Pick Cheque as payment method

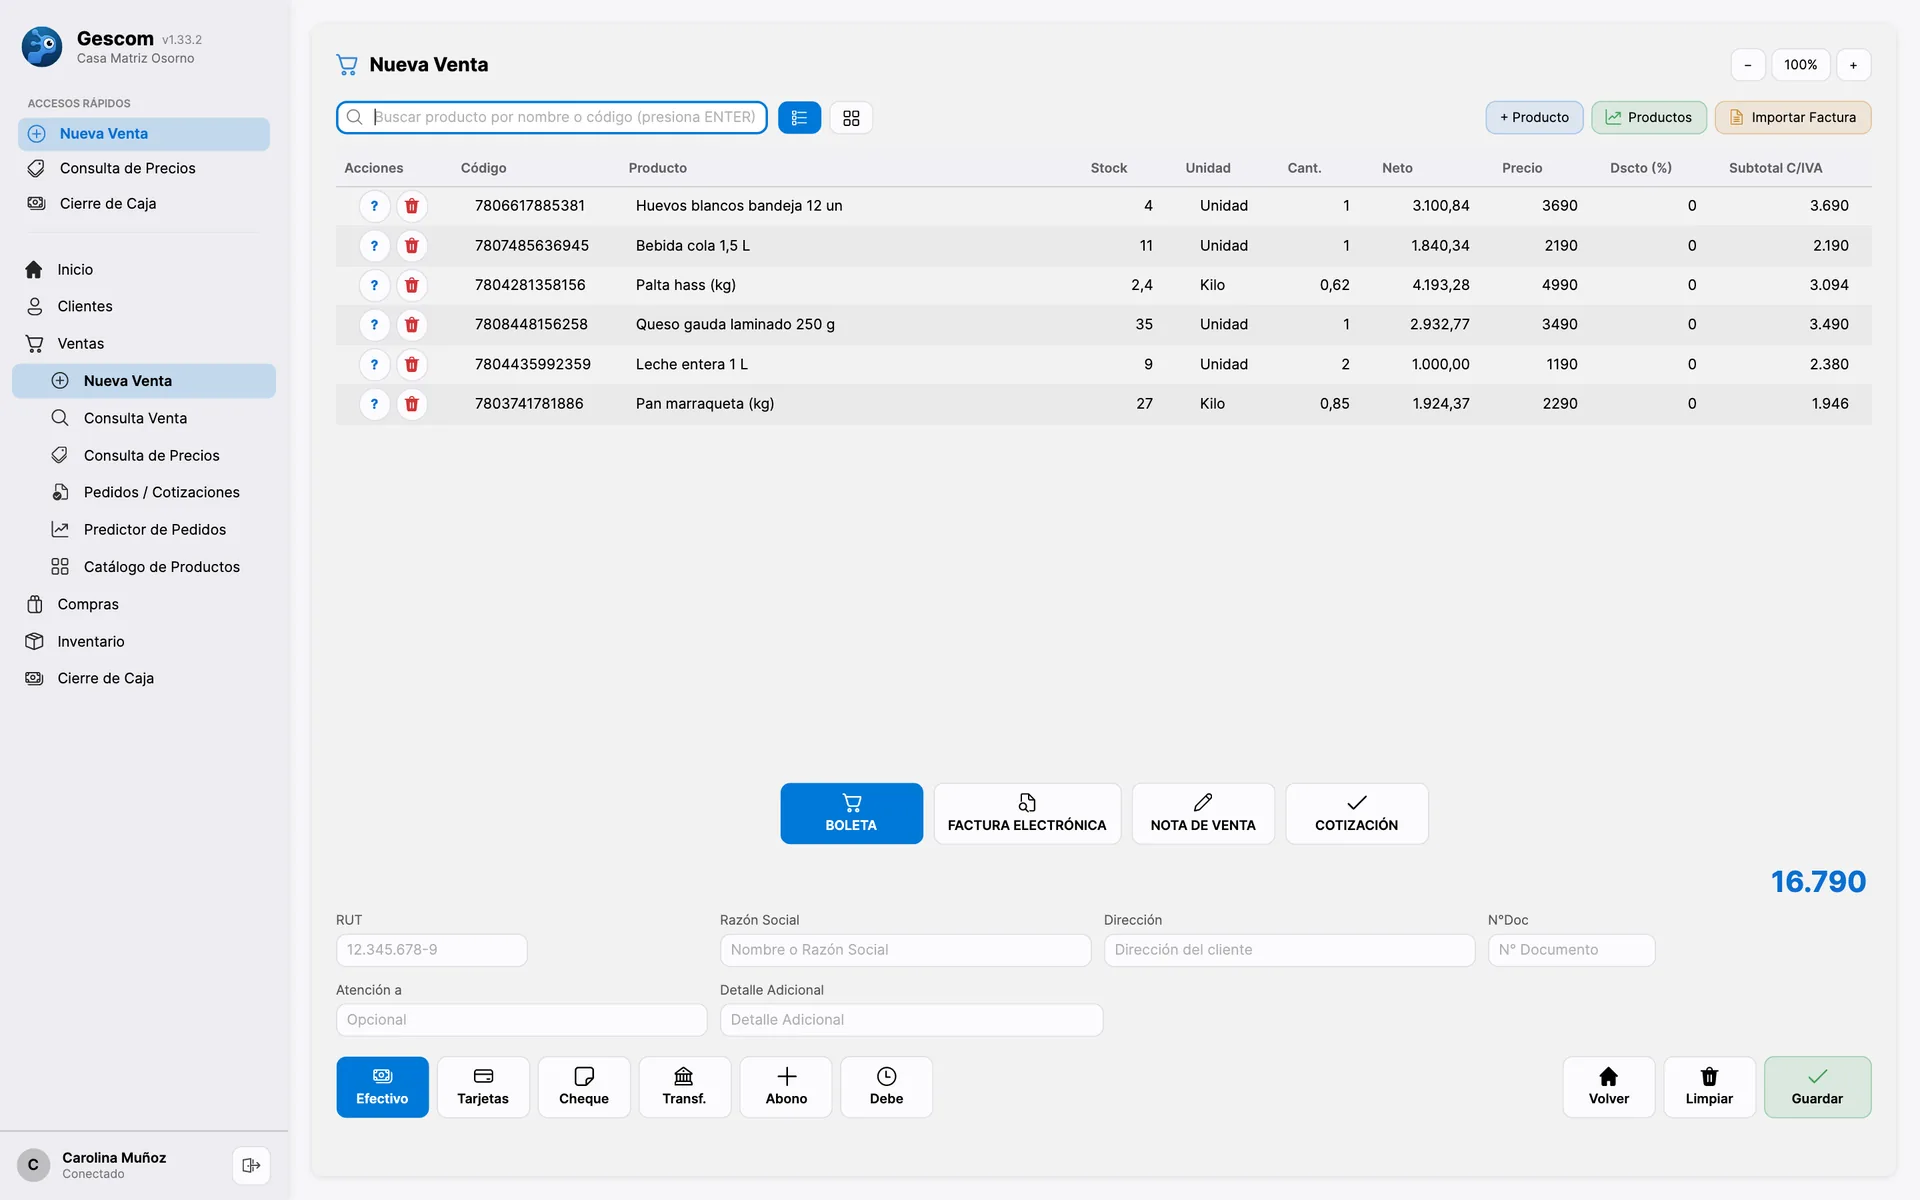584,1087
